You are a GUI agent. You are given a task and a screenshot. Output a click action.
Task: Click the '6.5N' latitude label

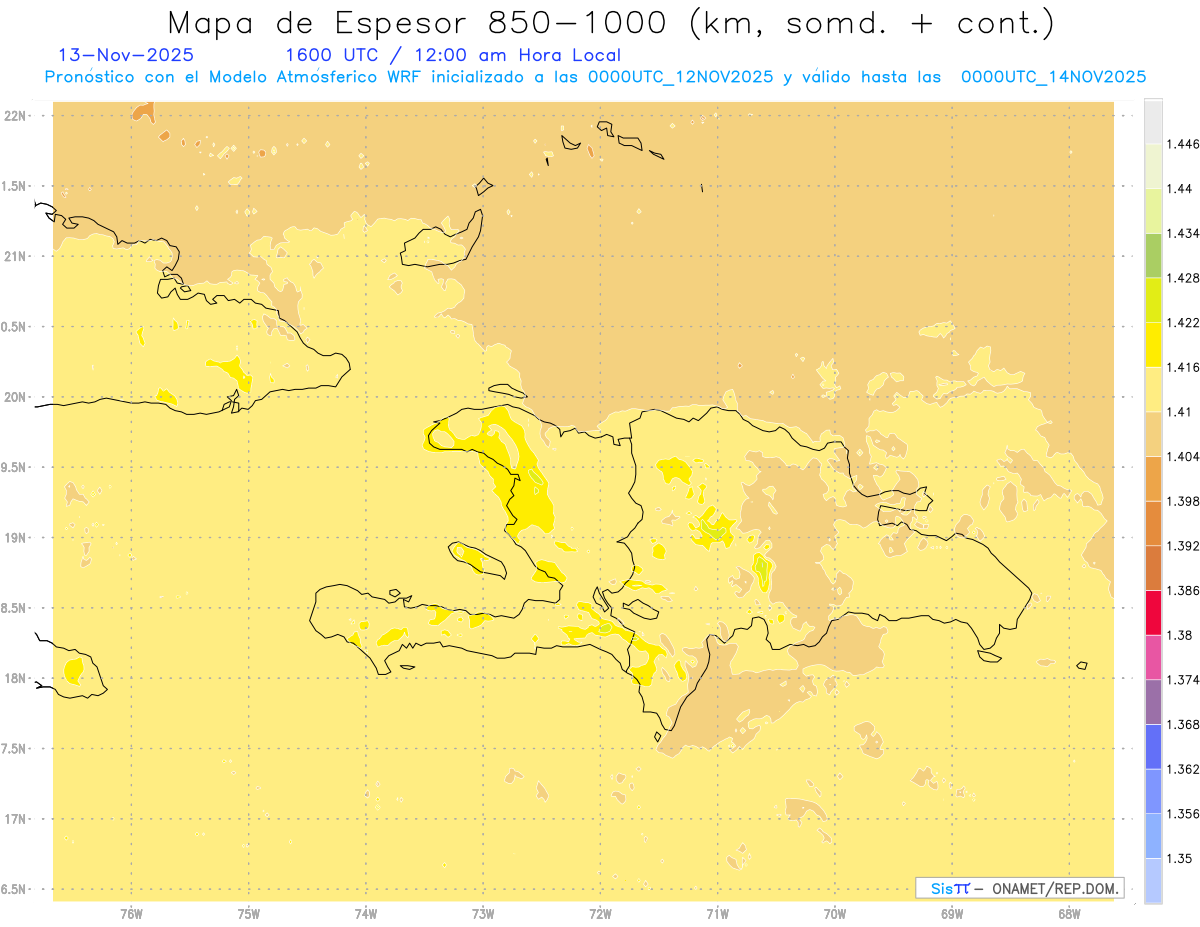[15, 889]
